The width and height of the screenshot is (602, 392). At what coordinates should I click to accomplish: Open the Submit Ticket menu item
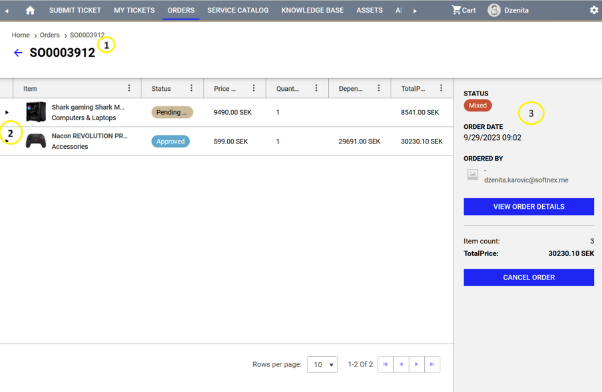coord(75,10)
